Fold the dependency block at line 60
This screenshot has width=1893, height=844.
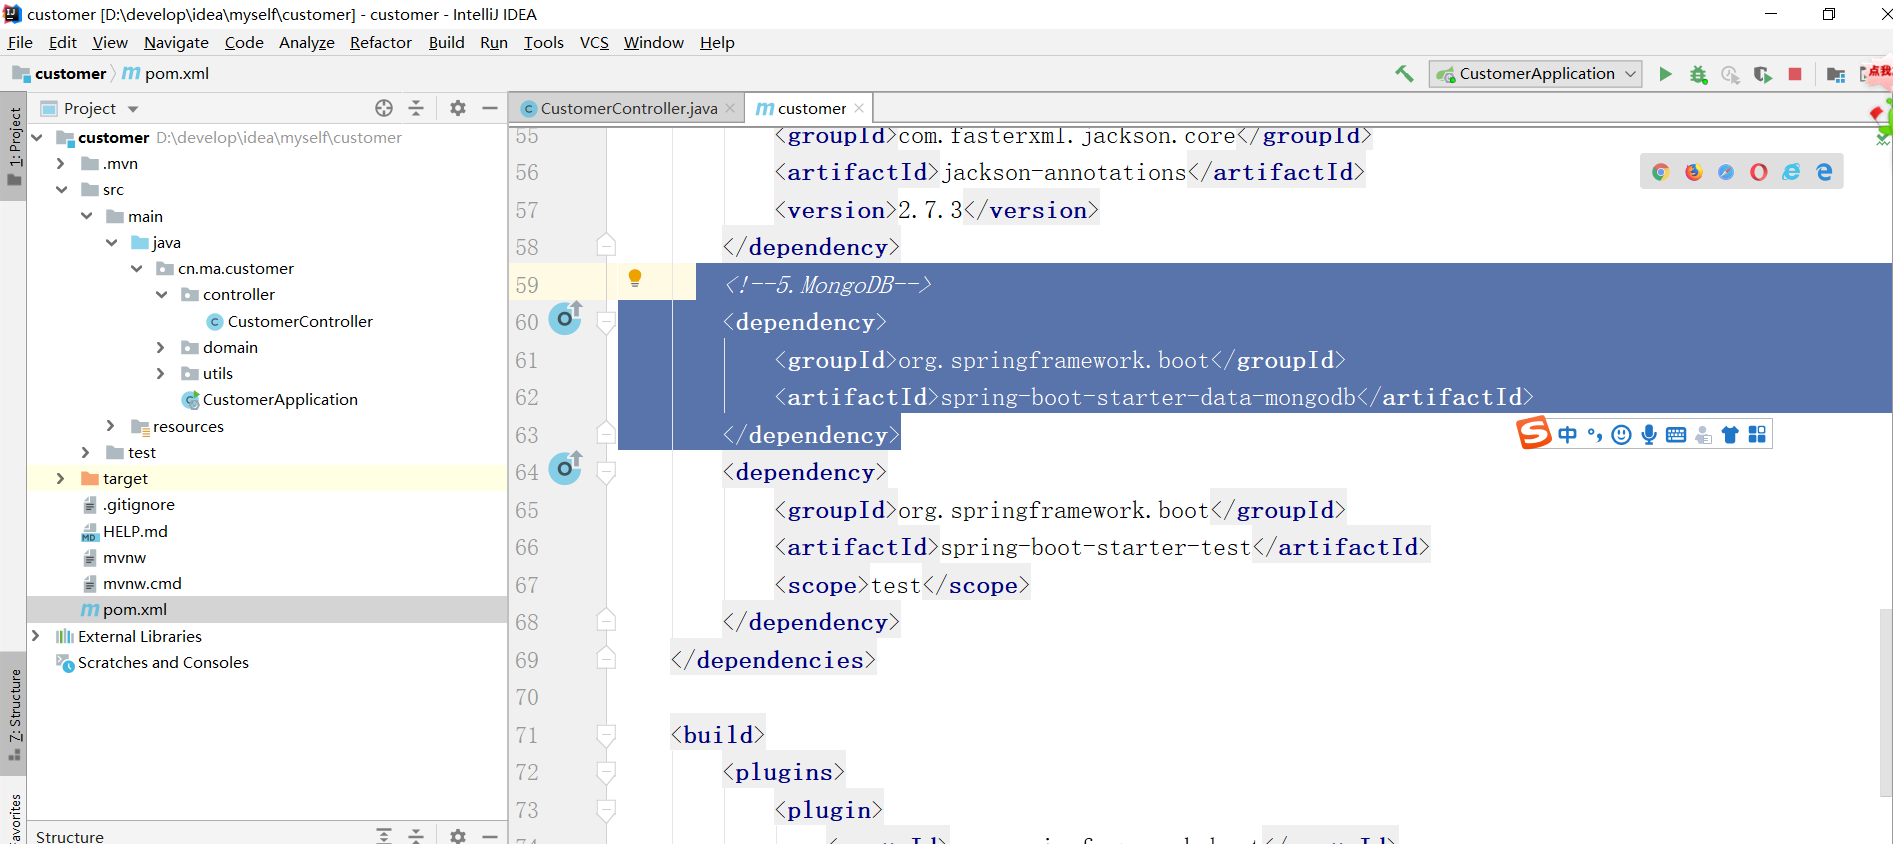[606, 322]
